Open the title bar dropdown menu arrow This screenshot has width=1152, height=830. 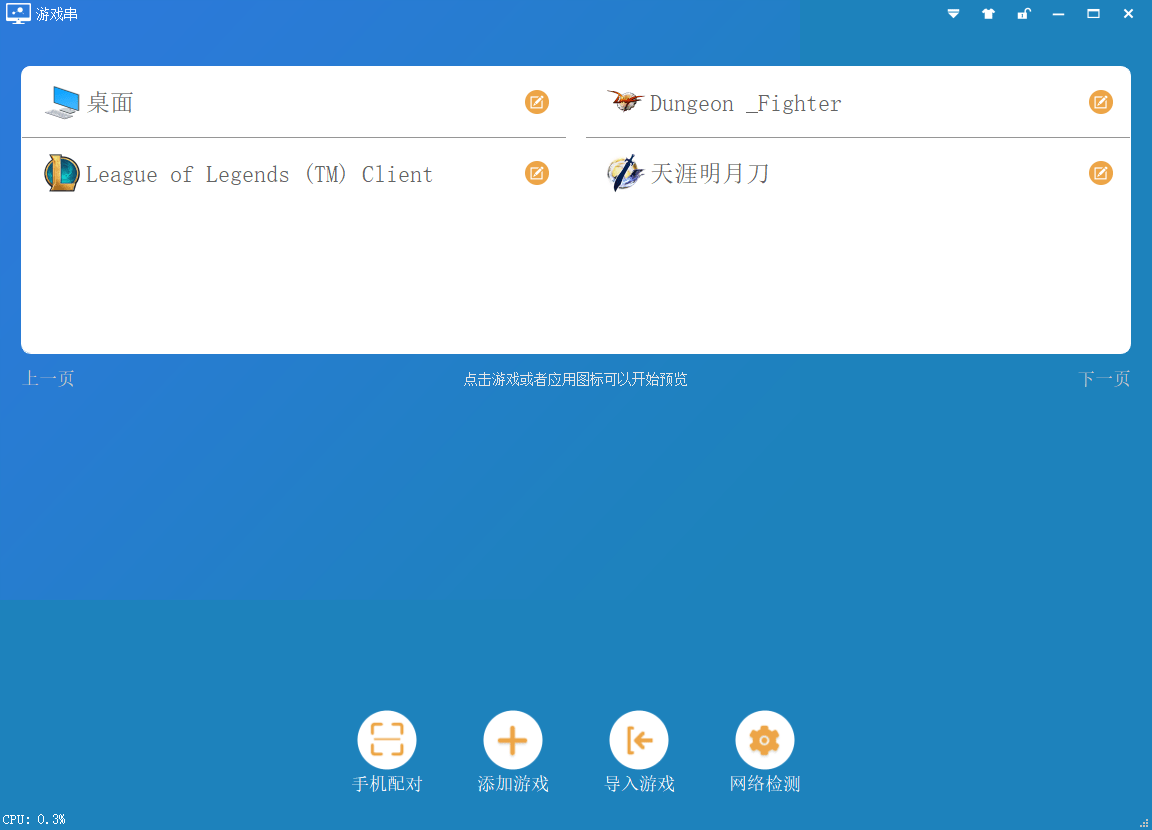click(953, 14)
